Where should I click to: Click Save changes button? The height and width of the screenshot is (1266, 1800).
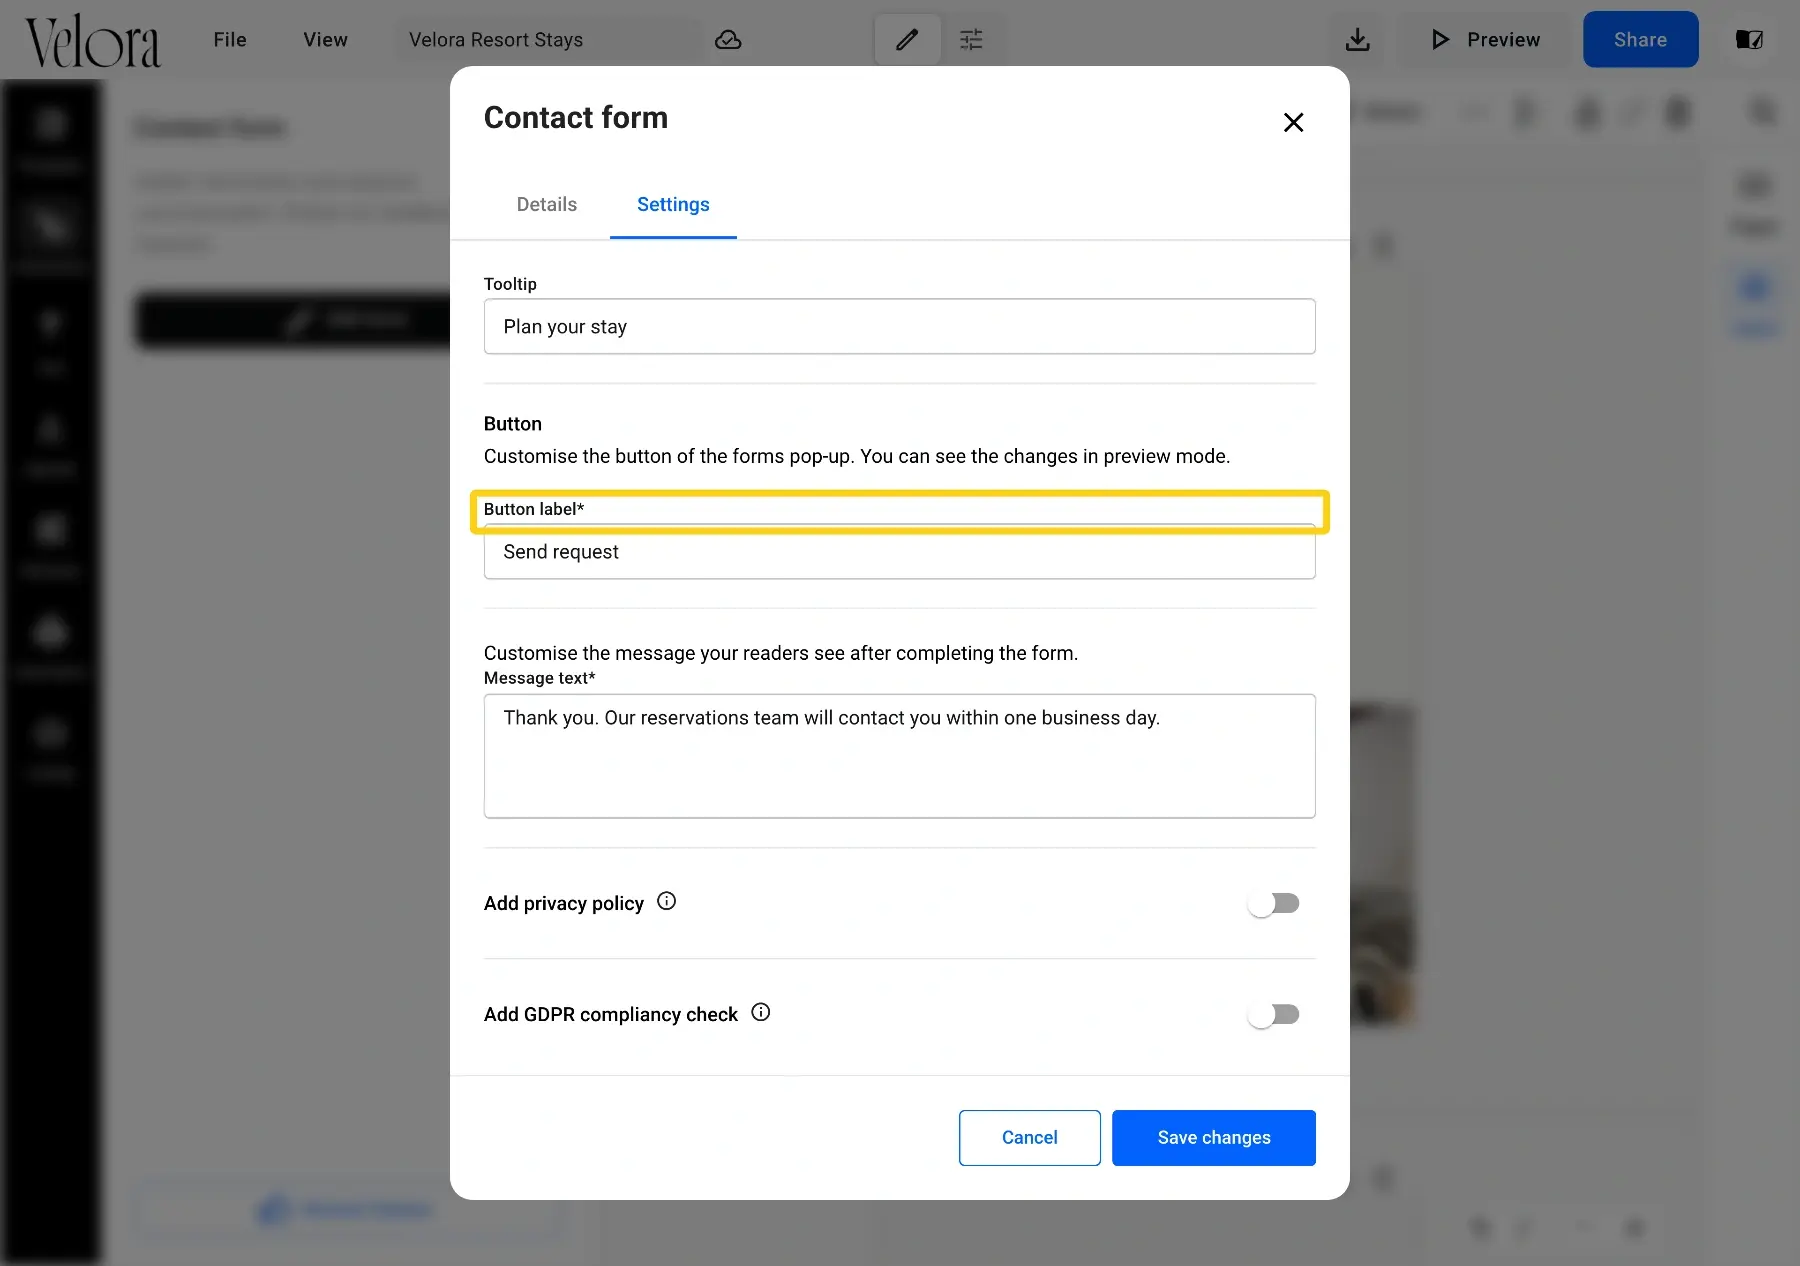[1214, 1138]
